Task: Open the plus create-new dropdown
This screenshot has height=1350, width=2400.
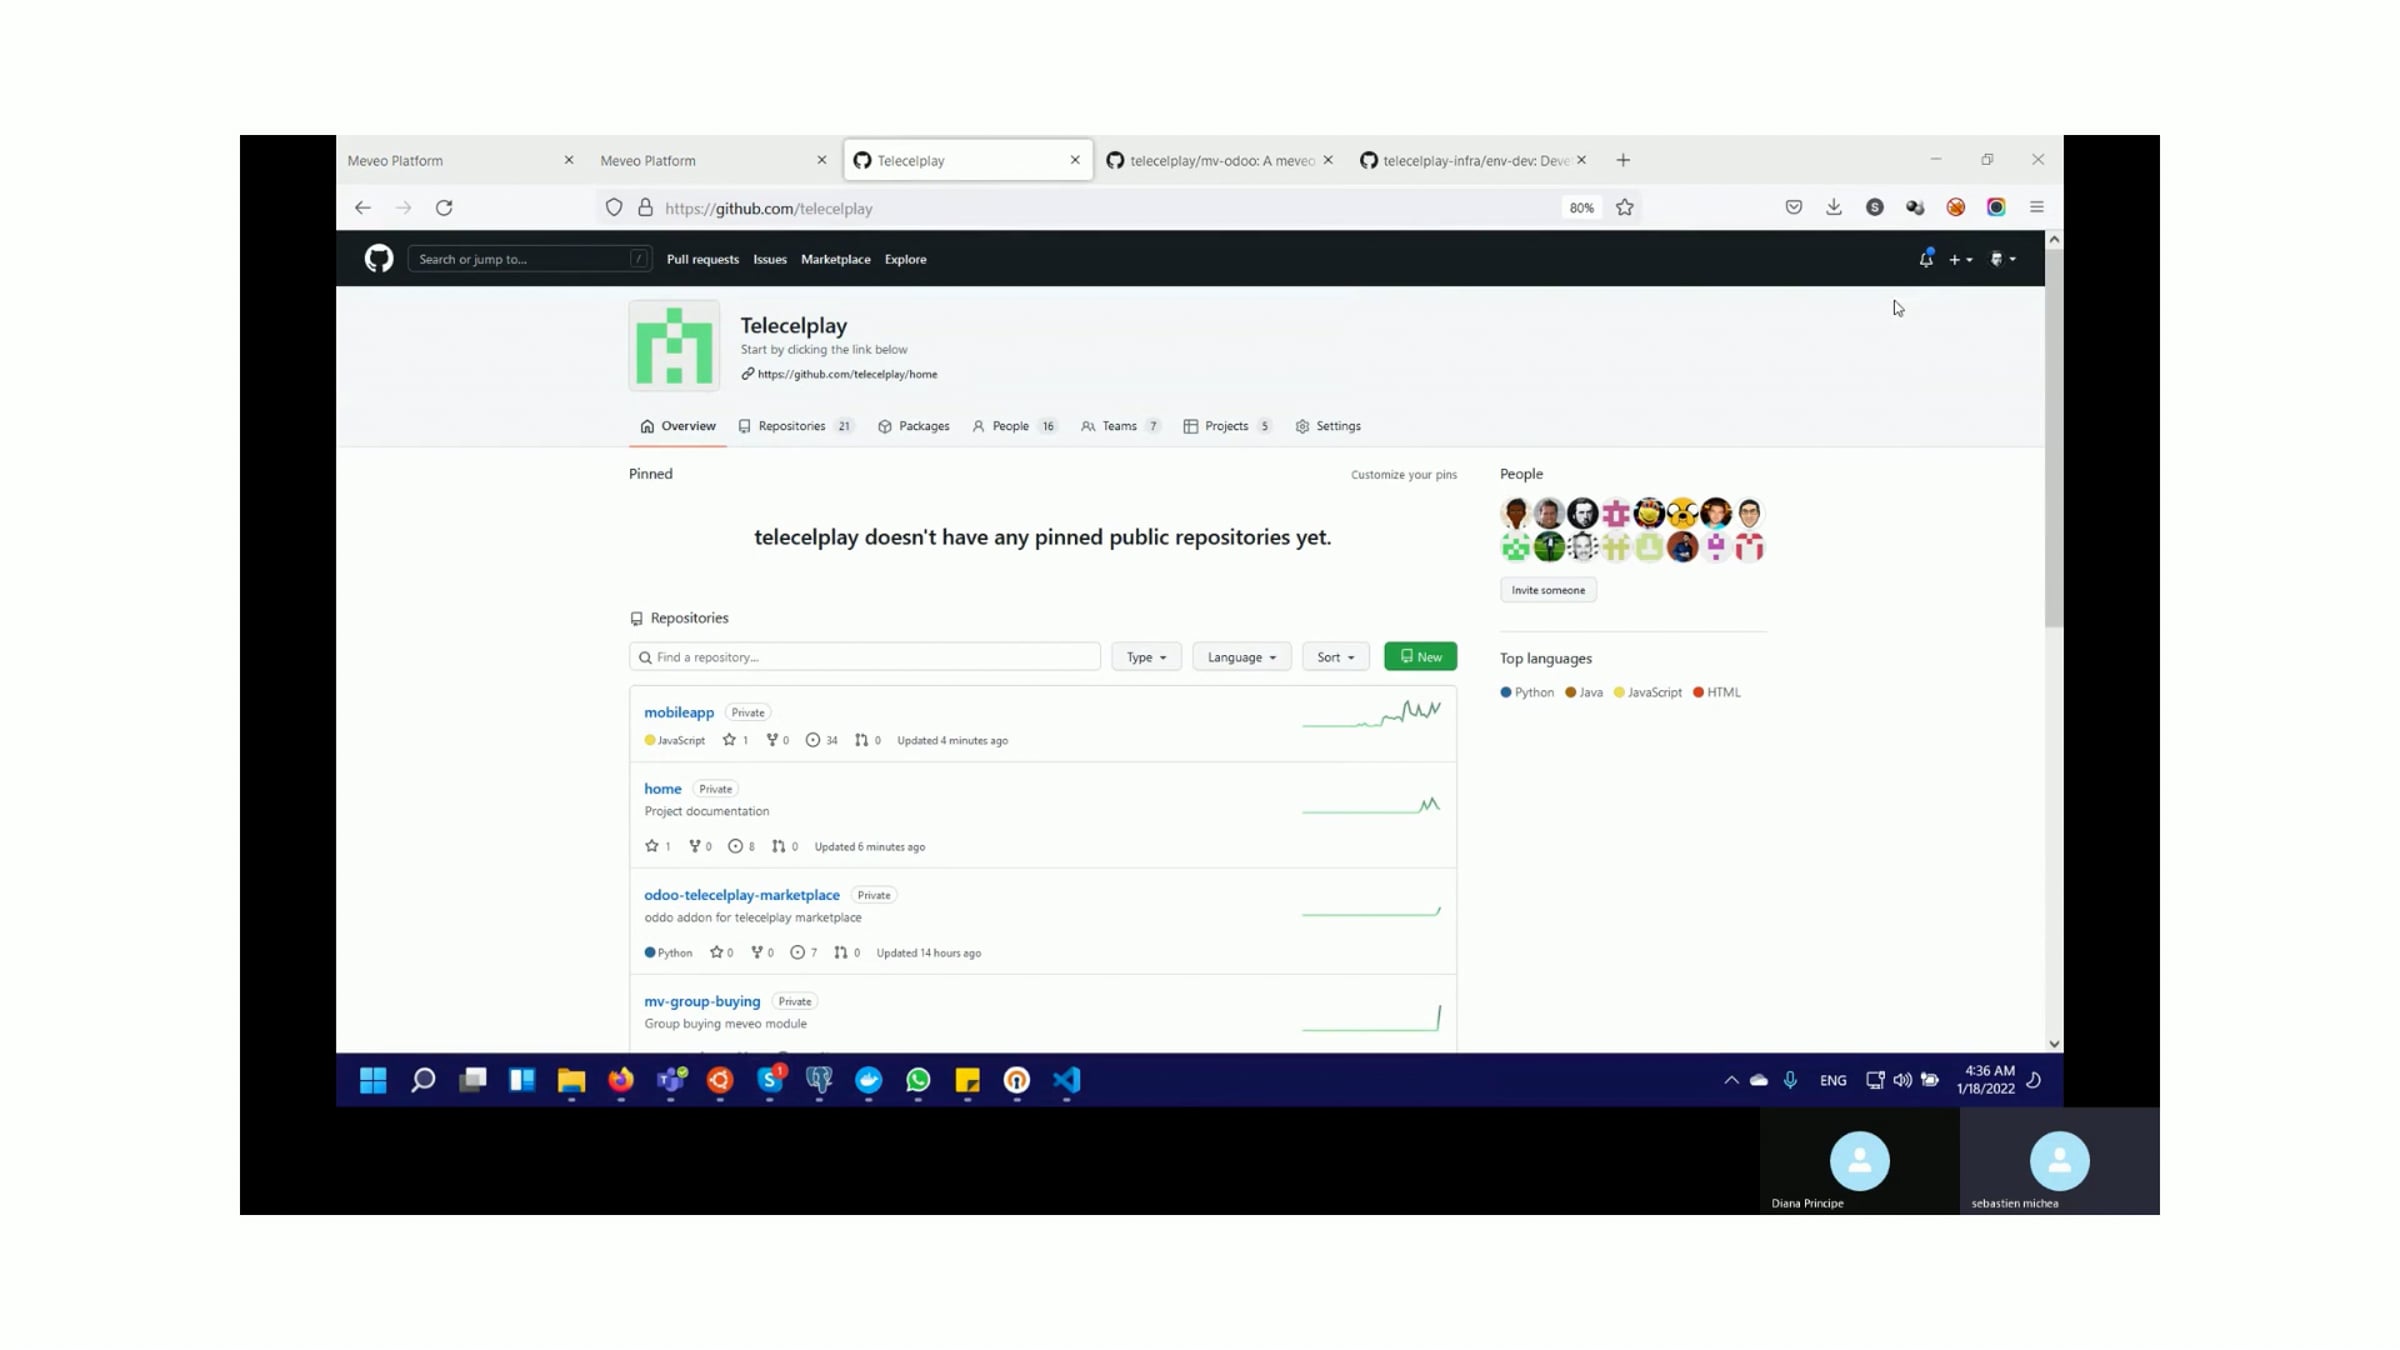Action: point(1960,260)
